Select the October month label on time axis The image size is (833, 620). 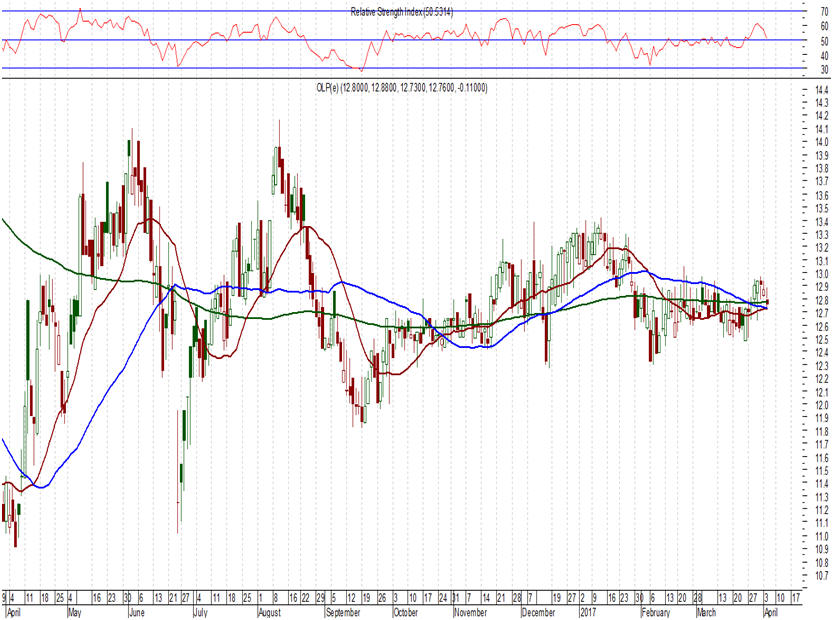point(405,610)
